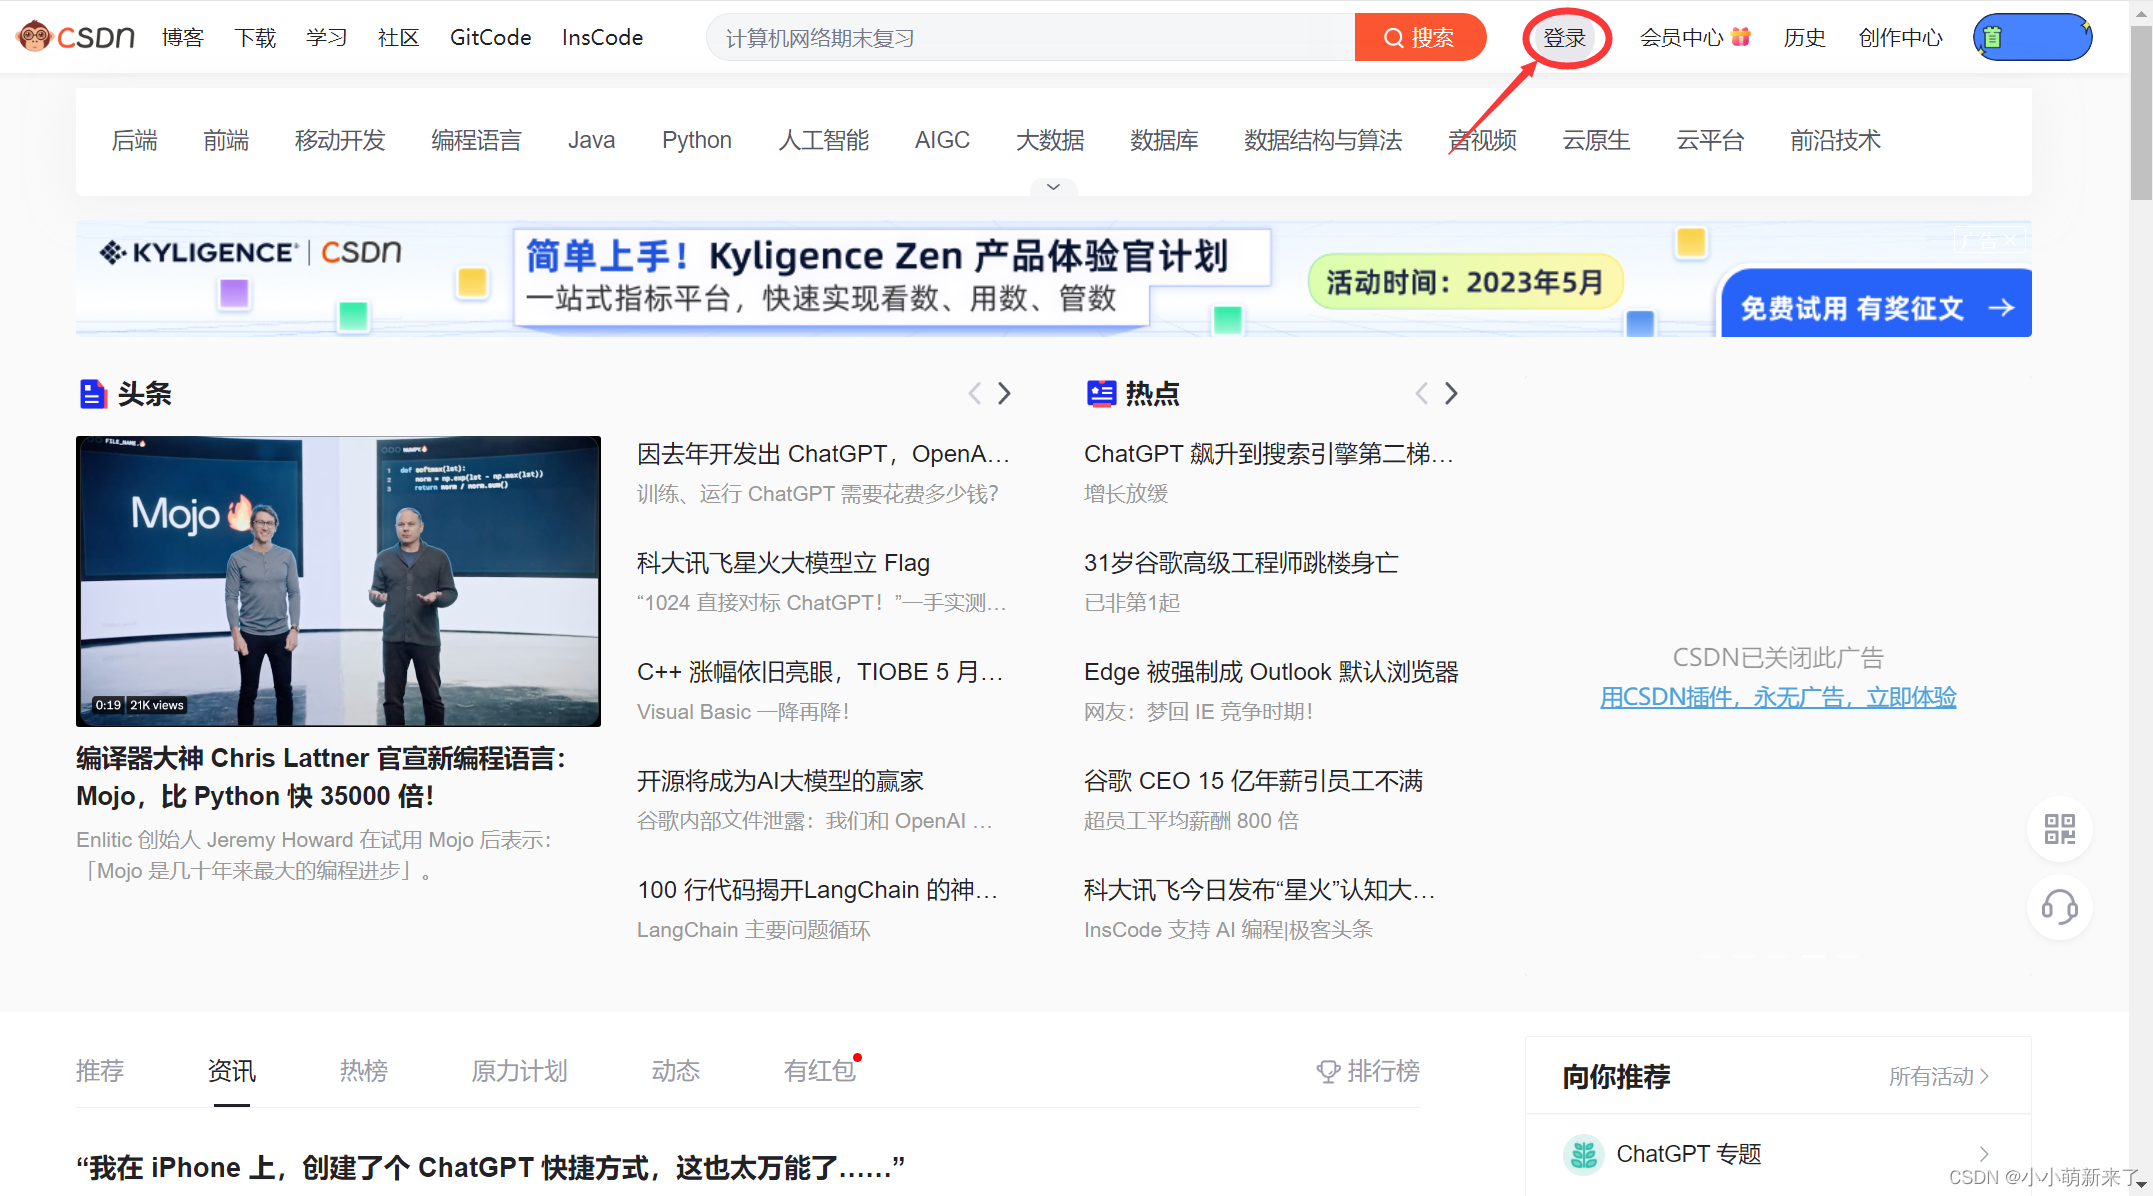Viewport: 2153px width, 1196px height.
Task: Select the 大数据 category
Action: coord(1051,140)
